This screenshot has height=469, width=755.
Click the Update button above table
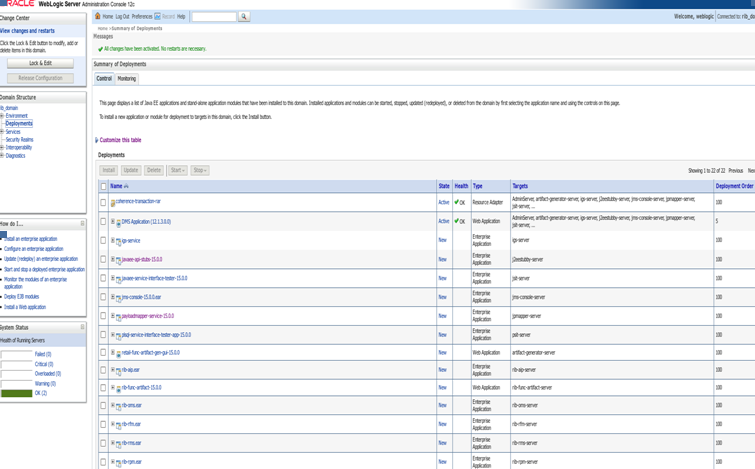coord(131,170)
